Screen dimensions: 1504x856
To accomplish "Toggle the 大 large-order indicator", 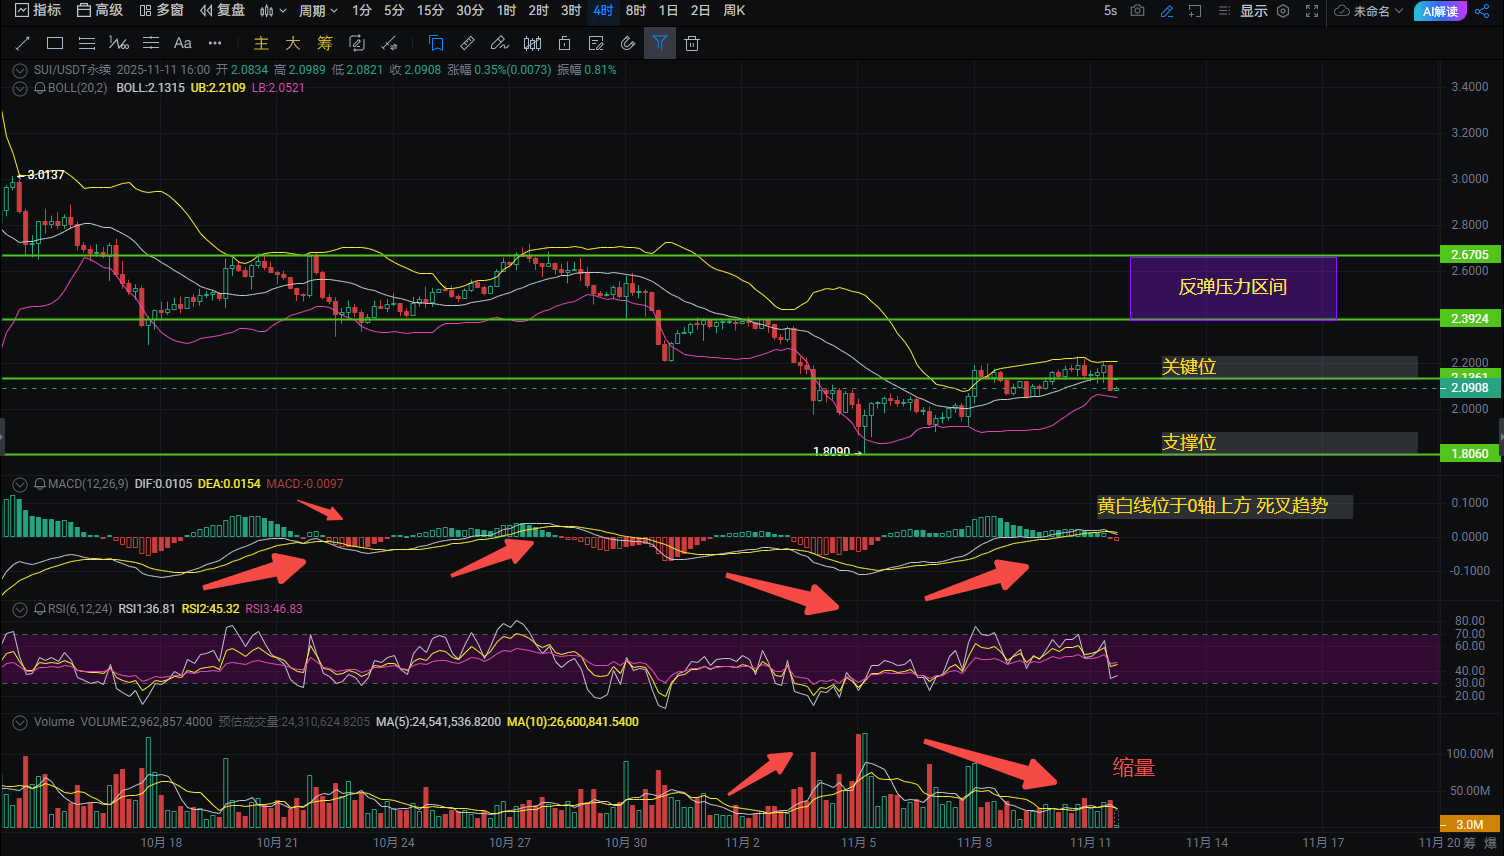I will tap(293, 43).
